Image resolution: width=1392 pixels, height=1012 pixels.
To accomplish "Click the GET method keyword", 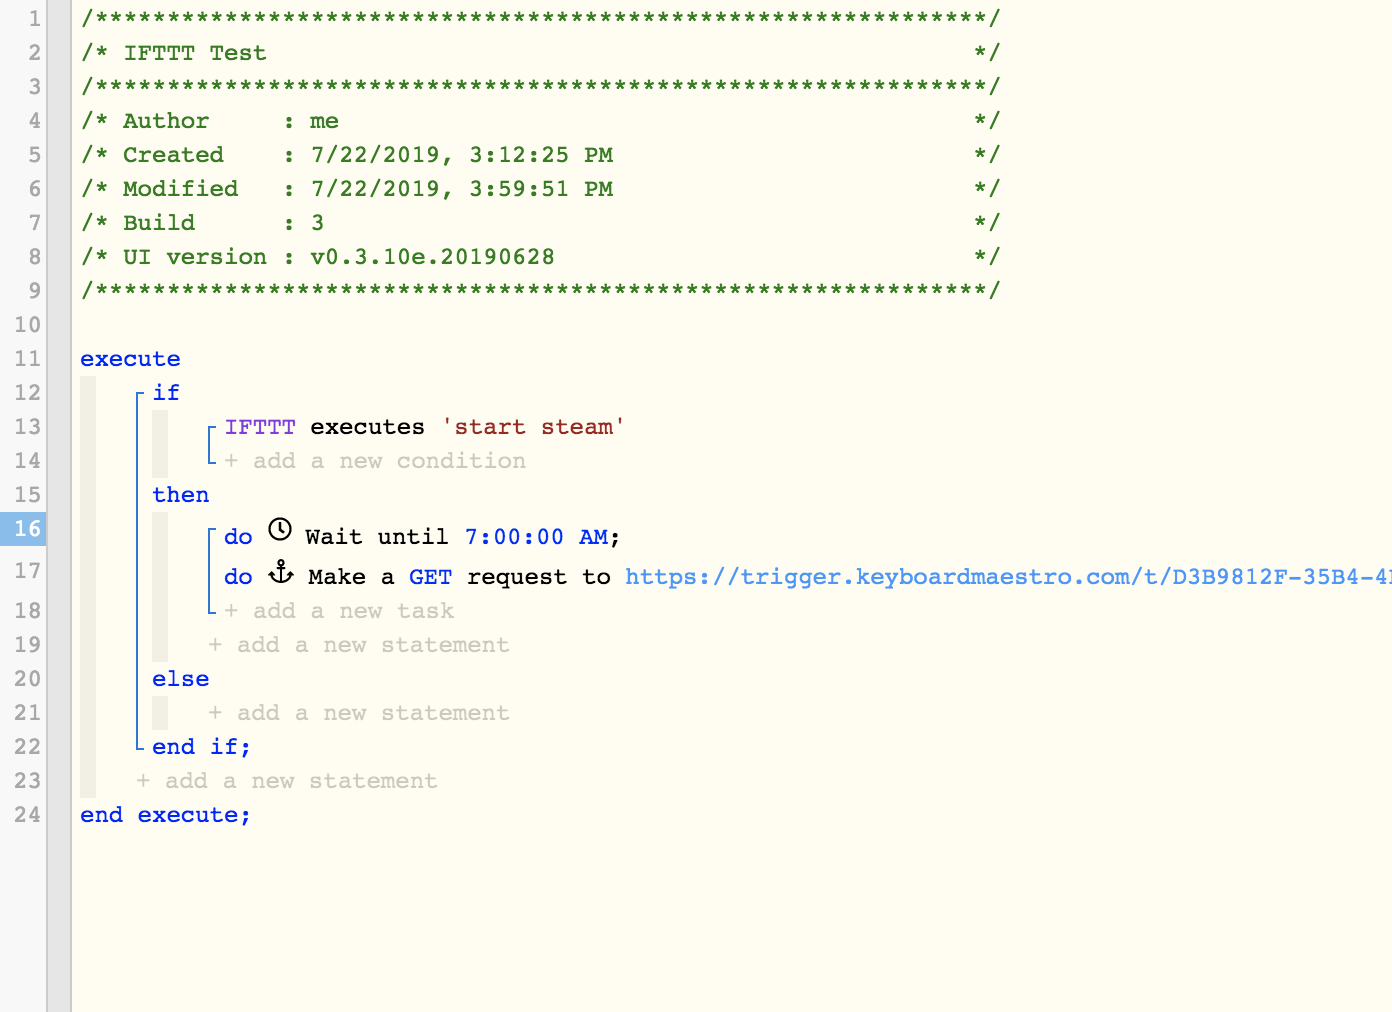I will [430, 577].
